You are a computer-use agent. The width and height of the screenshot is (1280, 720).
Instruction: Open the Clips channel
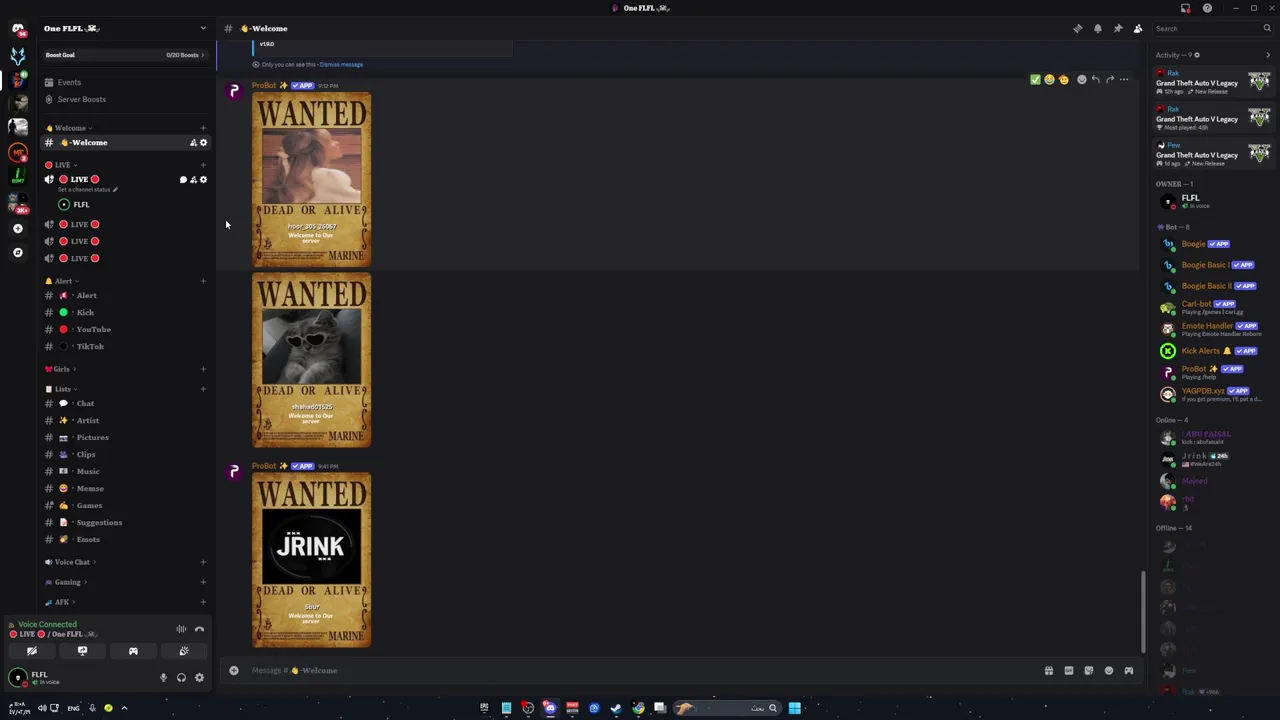point(125,454)
